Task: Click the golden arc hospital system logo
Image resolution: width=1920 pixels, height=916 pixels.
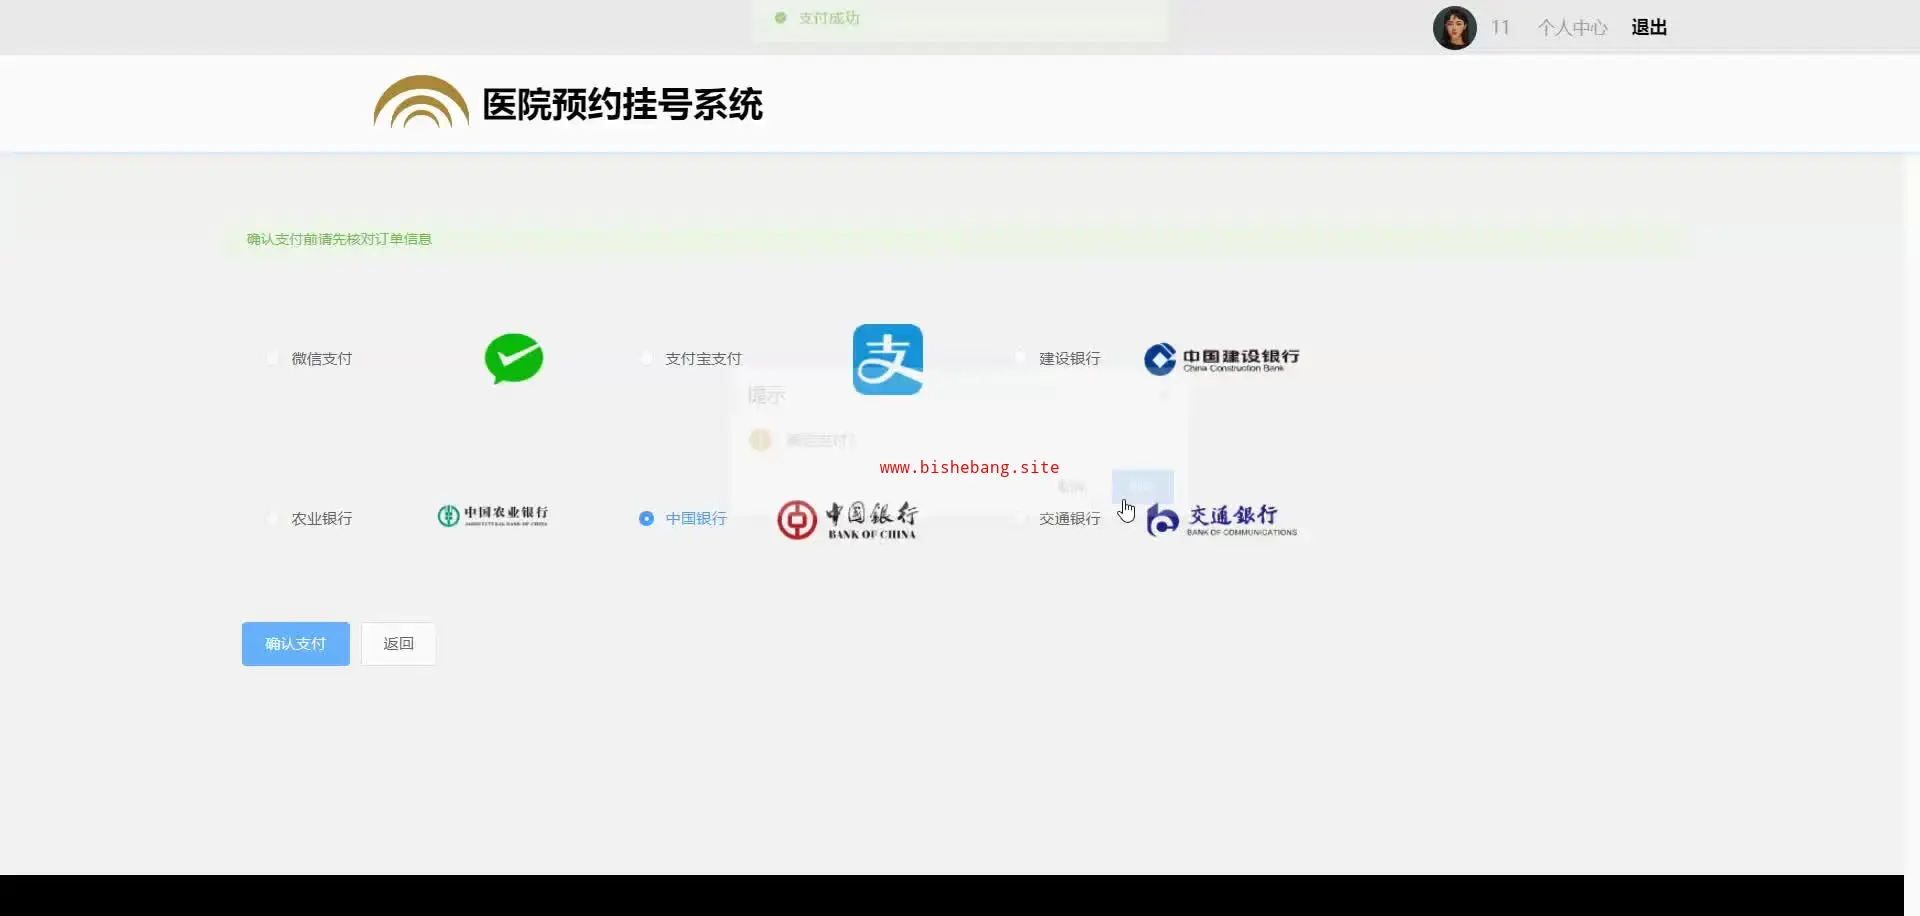Action: pyautogui.click(x=421, y=102)
